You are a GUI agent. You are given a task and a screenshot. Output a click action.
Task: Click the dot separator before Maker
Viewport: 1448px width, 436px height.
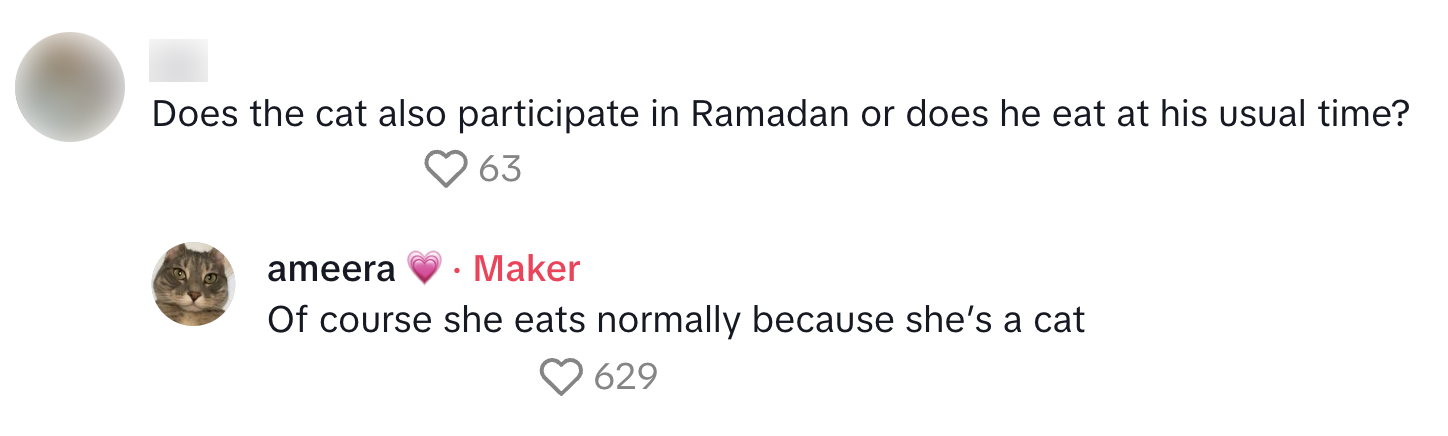[456, 268]
